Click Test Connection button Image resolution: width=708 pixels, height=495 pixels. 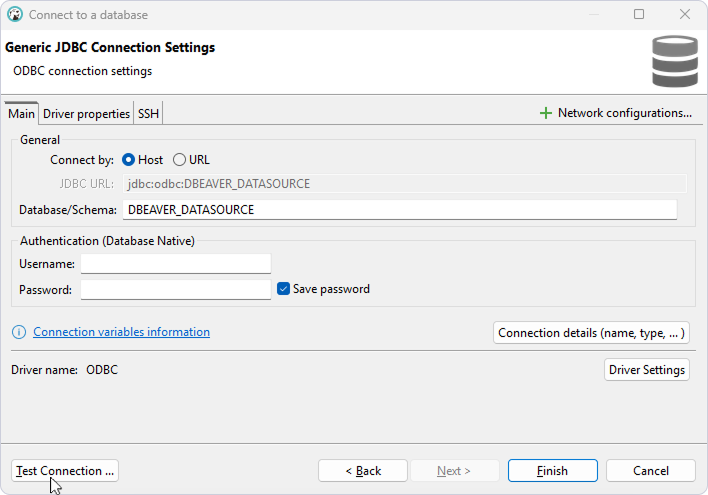click(x=66, y=471)
